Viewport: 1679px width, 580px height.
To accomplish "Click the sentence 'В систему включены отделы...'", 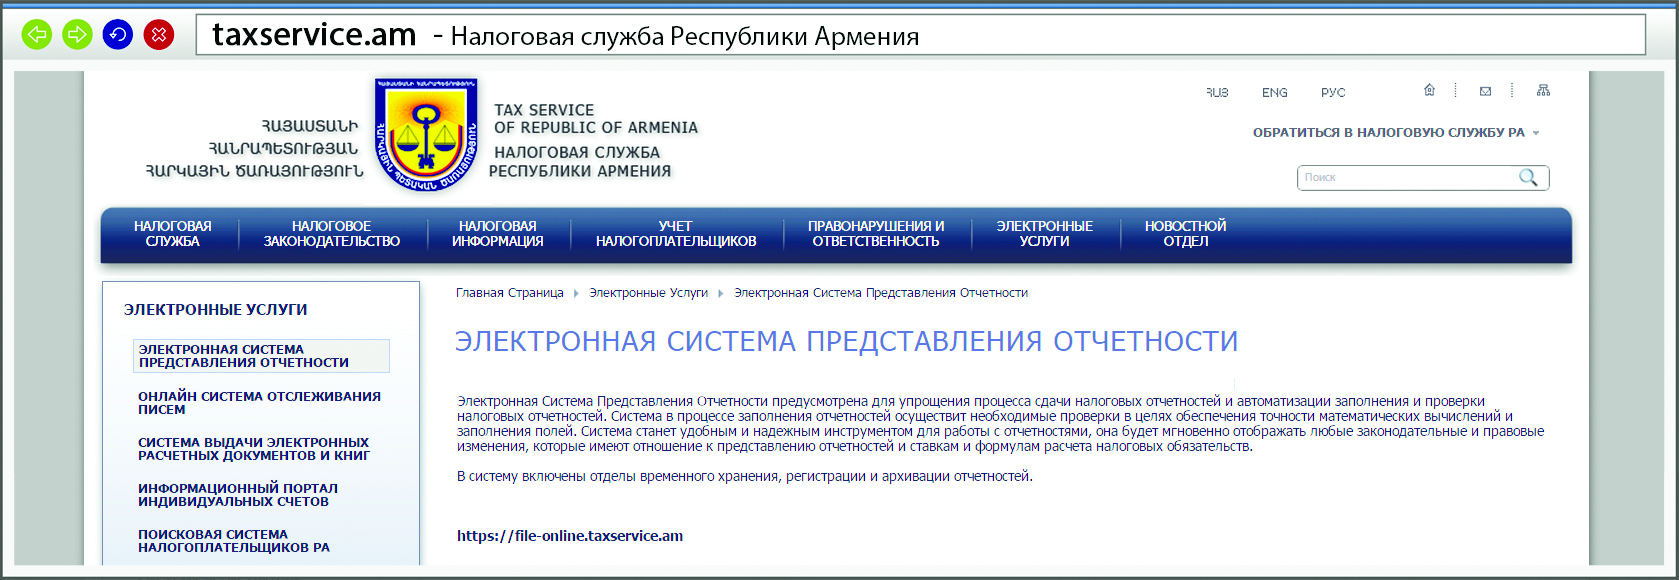I will (745, 477).
